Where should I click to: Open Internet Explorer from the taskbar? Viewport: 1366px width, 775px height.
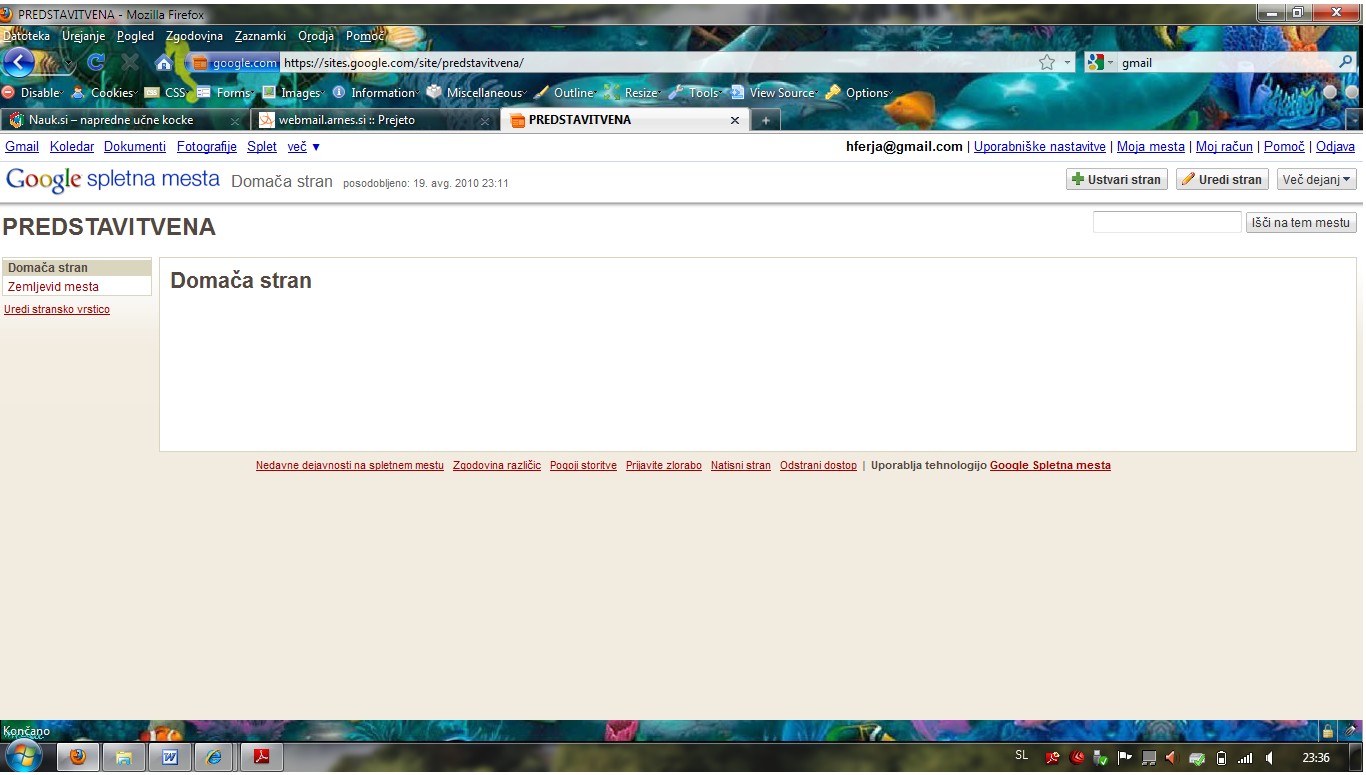click(214, 757)
